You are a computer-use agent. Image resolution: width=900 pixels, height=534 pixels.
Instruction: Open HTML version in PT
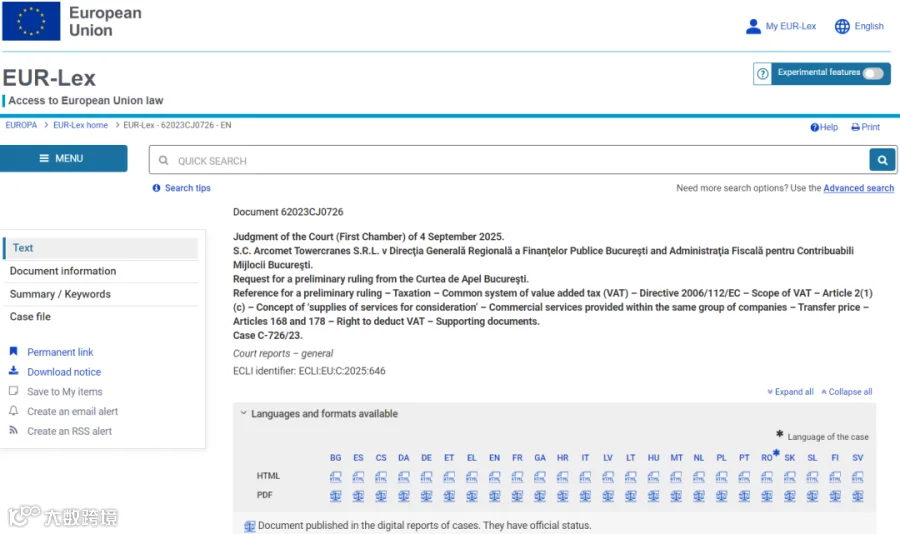click(x=744, y=477)
